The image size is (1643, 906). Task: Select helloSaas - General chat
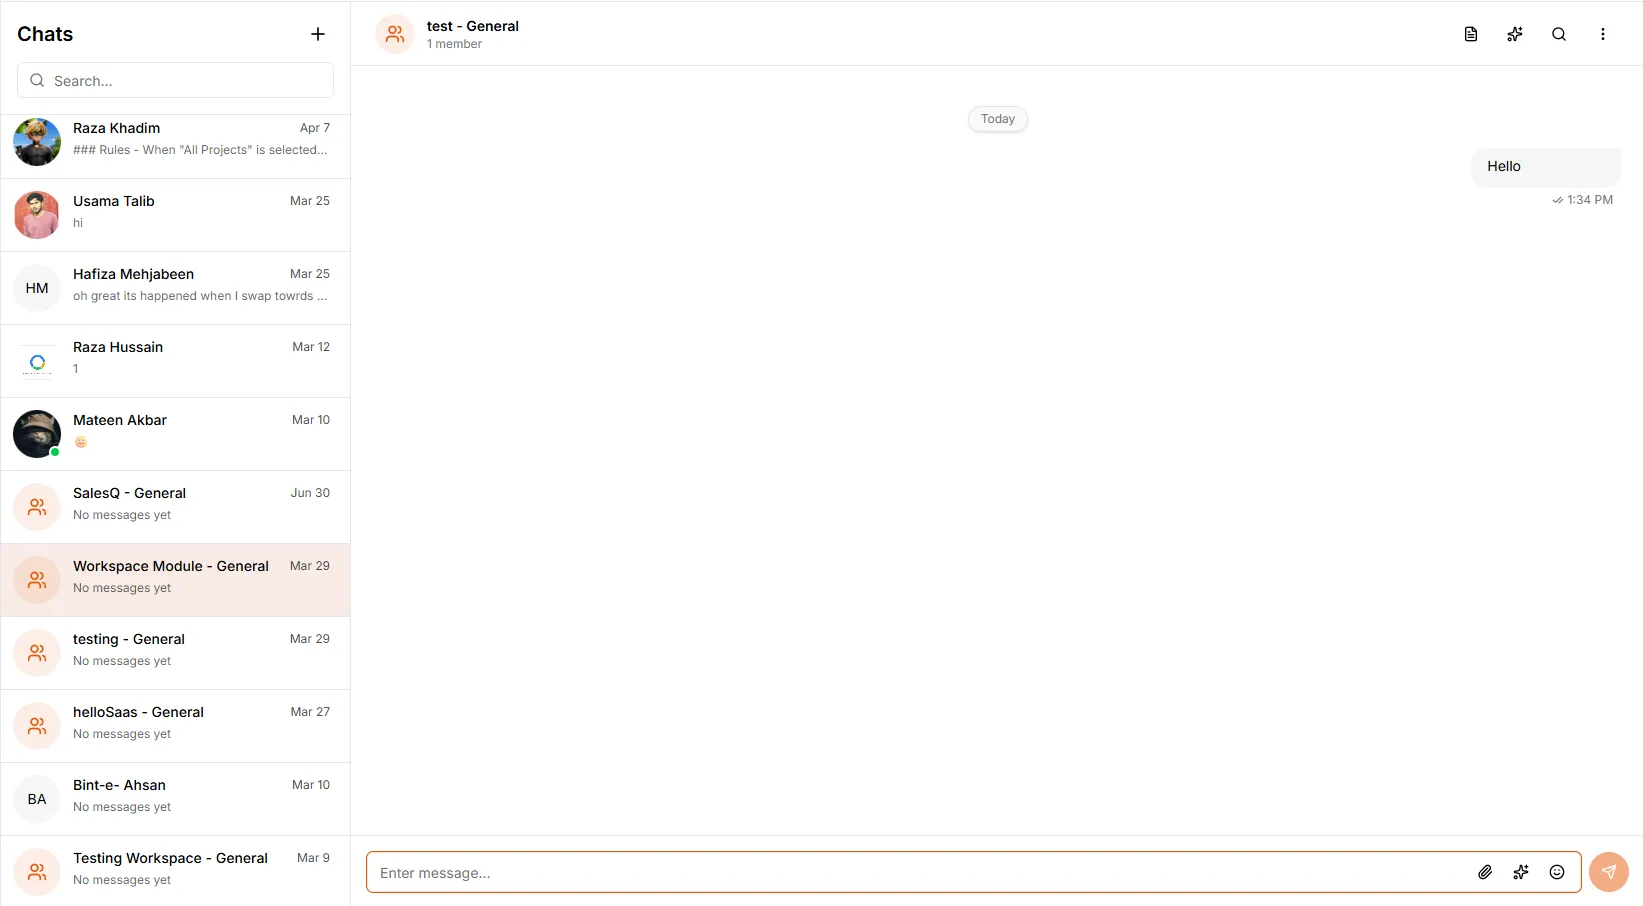(176, 726)
